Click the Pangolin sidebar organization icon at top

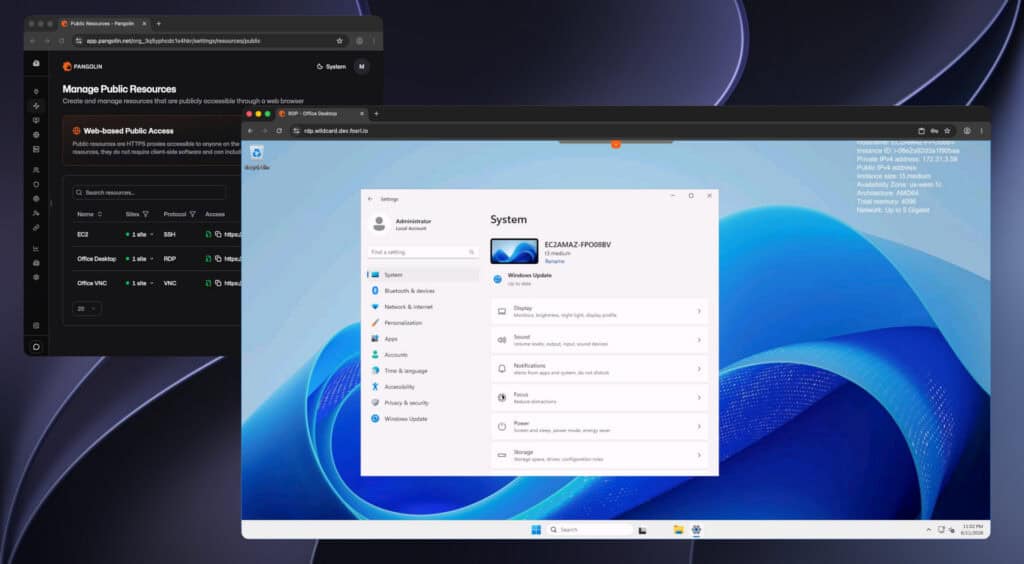coord(36,63)
